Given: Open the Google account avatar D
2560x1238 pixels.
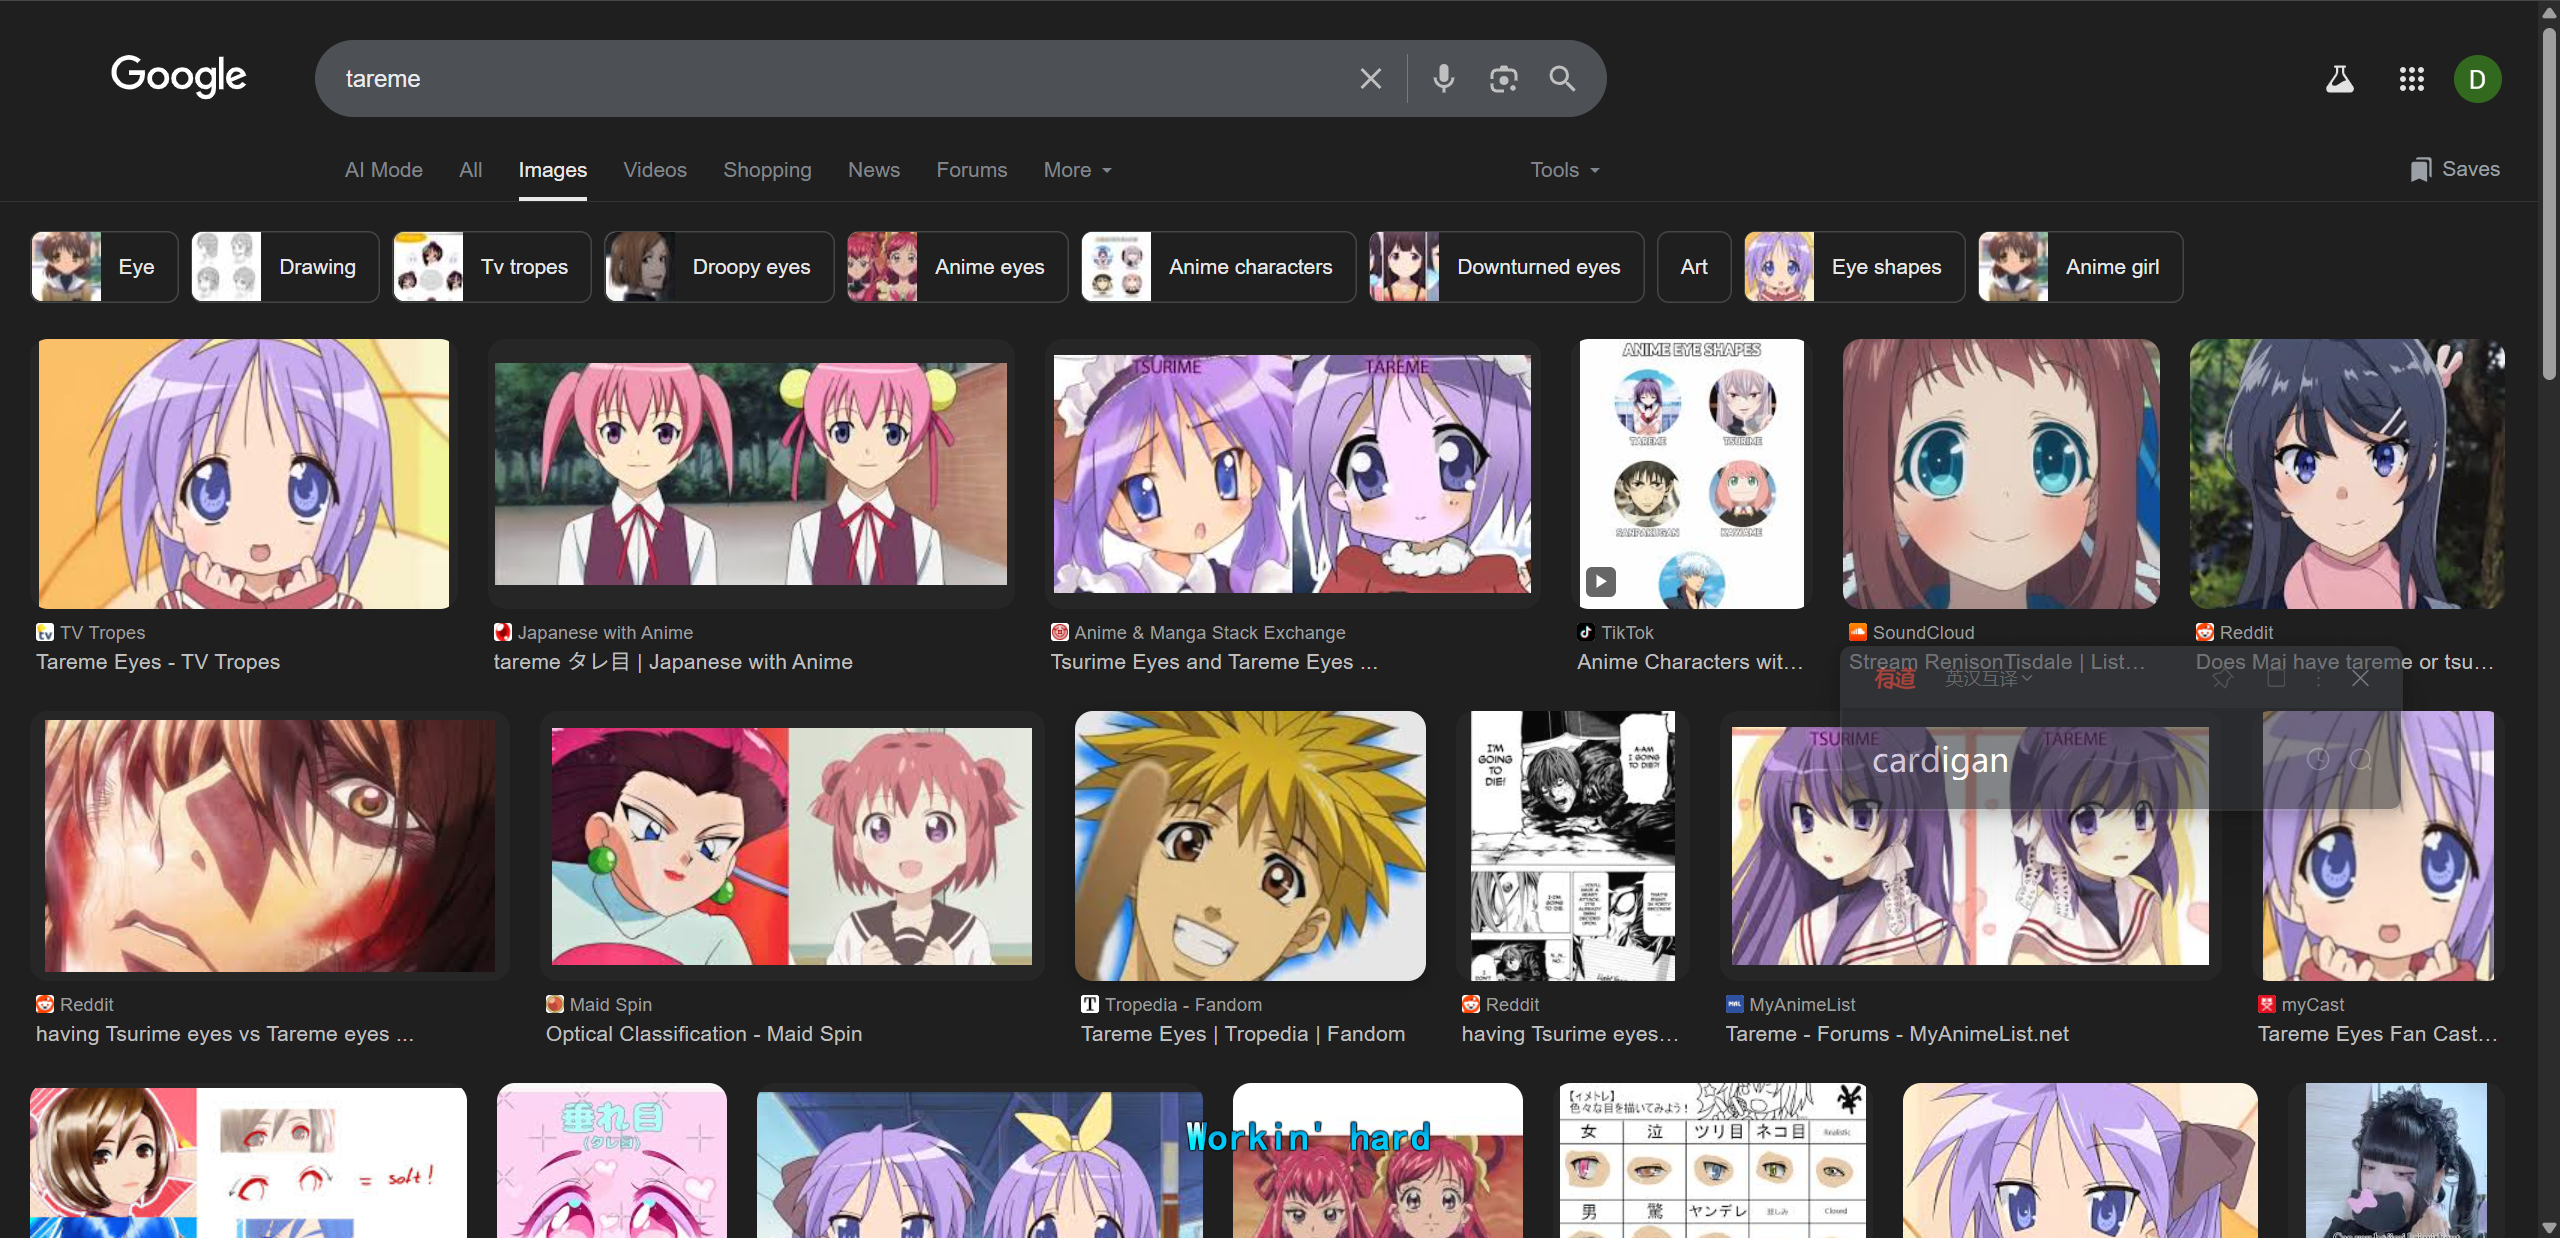Looking at the screenshot, I should [x=2477, y=79].
